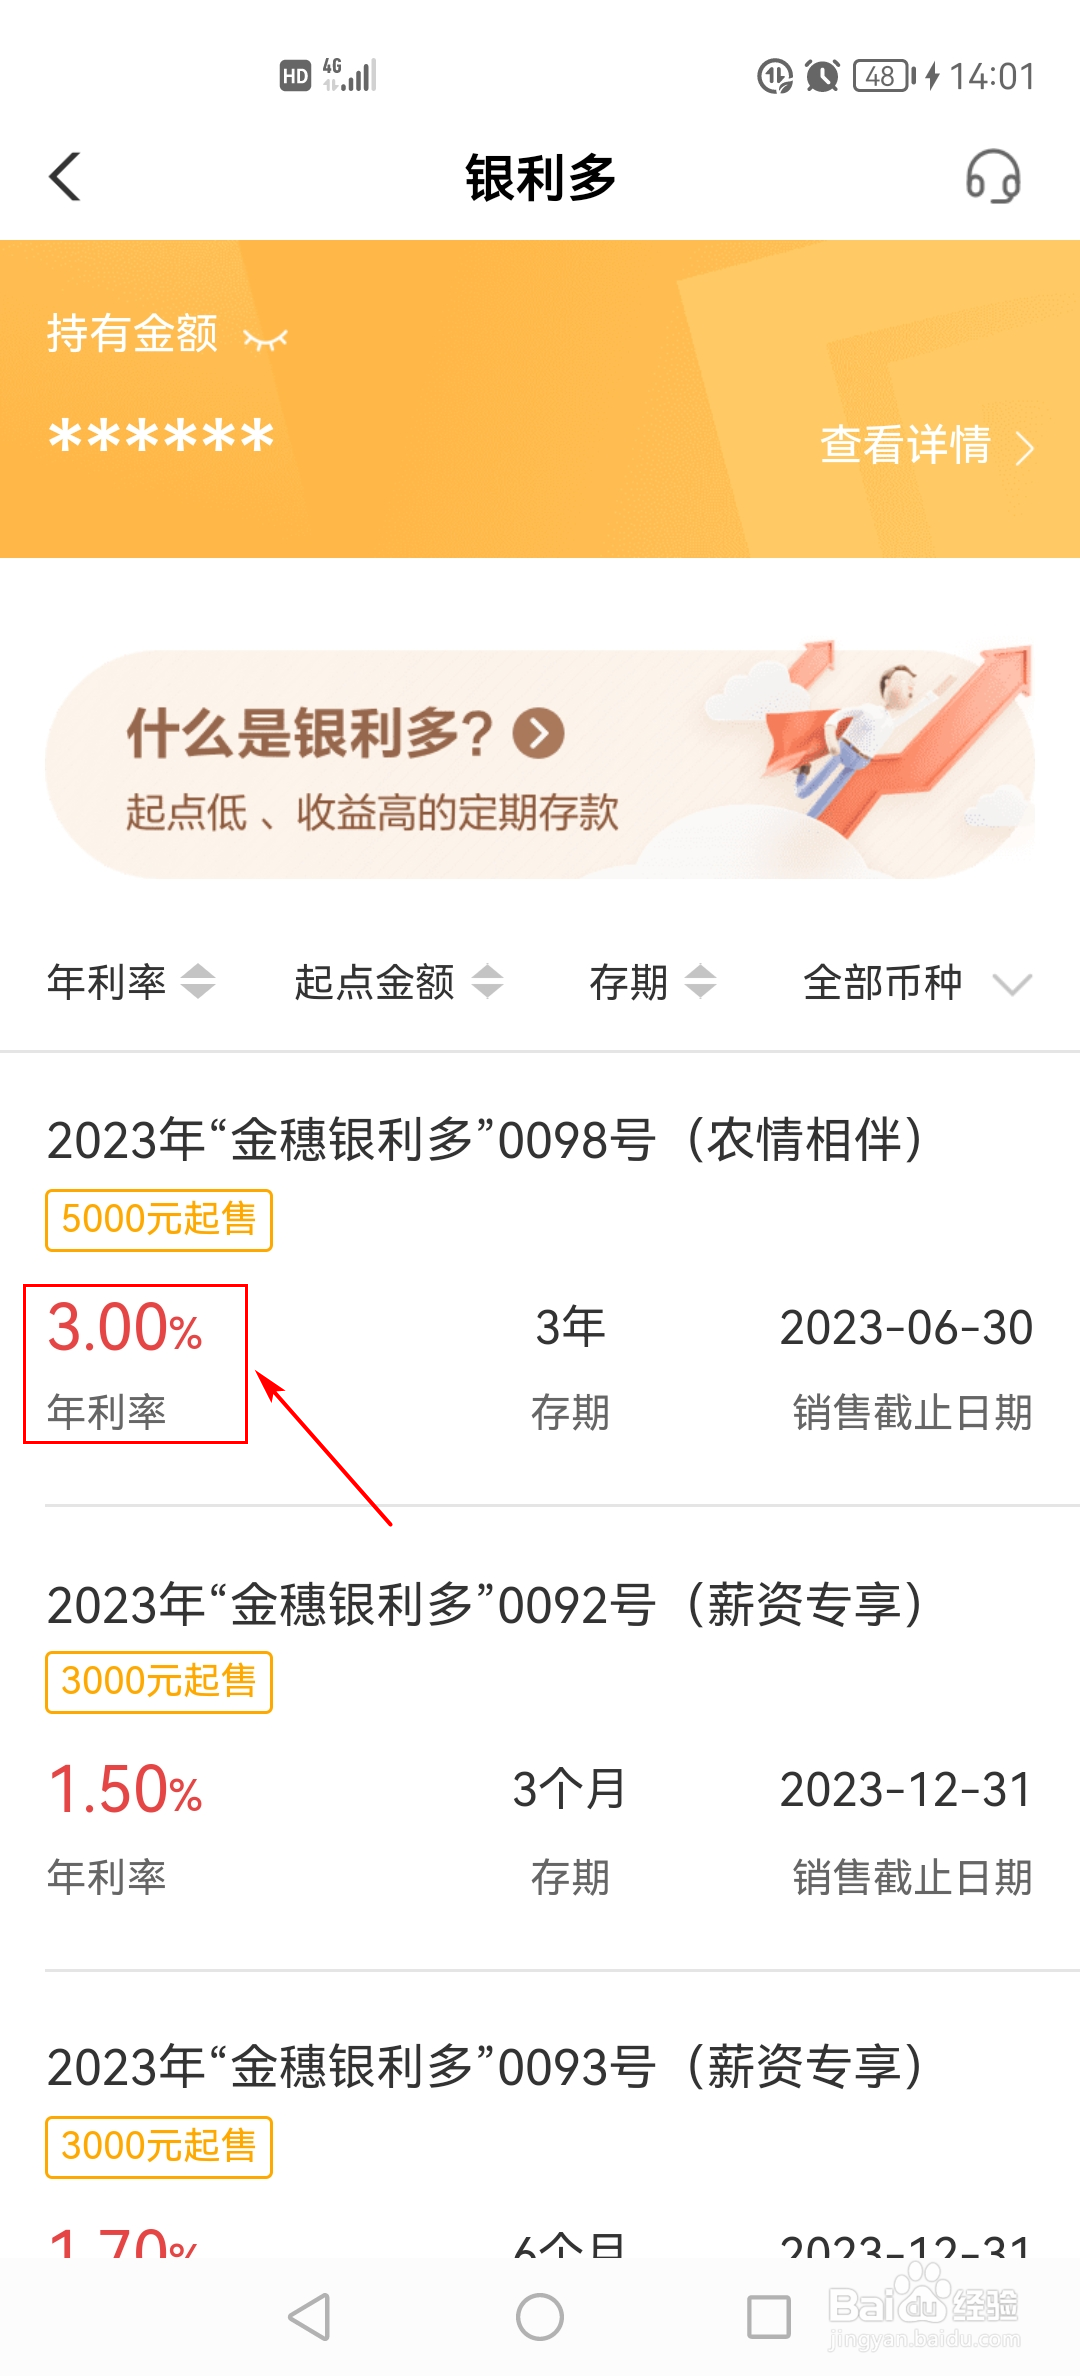Viewport: 1080px width, 2376px height.
Task: Open product 0092号 (薪资专享)
Action: tap(540, 1738)
